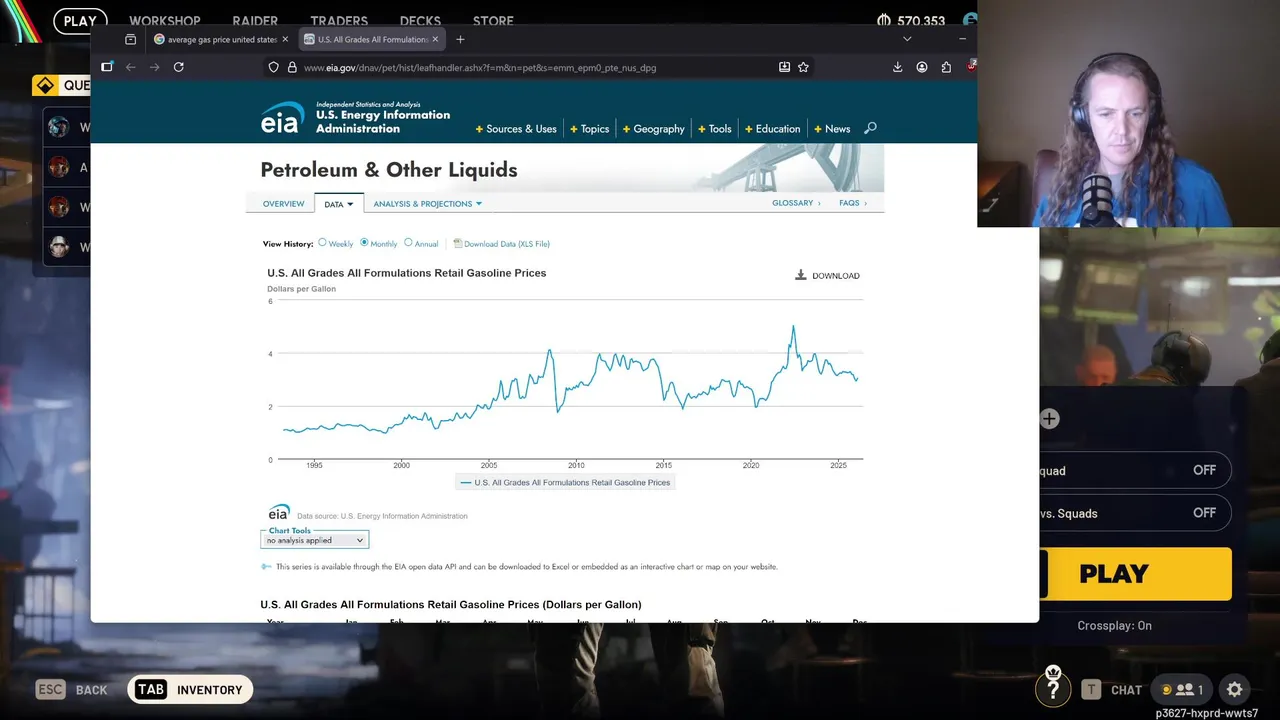This screenshot has height=720, width=1280.
Task: Open the Chart Tools 'no analysis applied' dropdown
Action: tap(314, 540)
